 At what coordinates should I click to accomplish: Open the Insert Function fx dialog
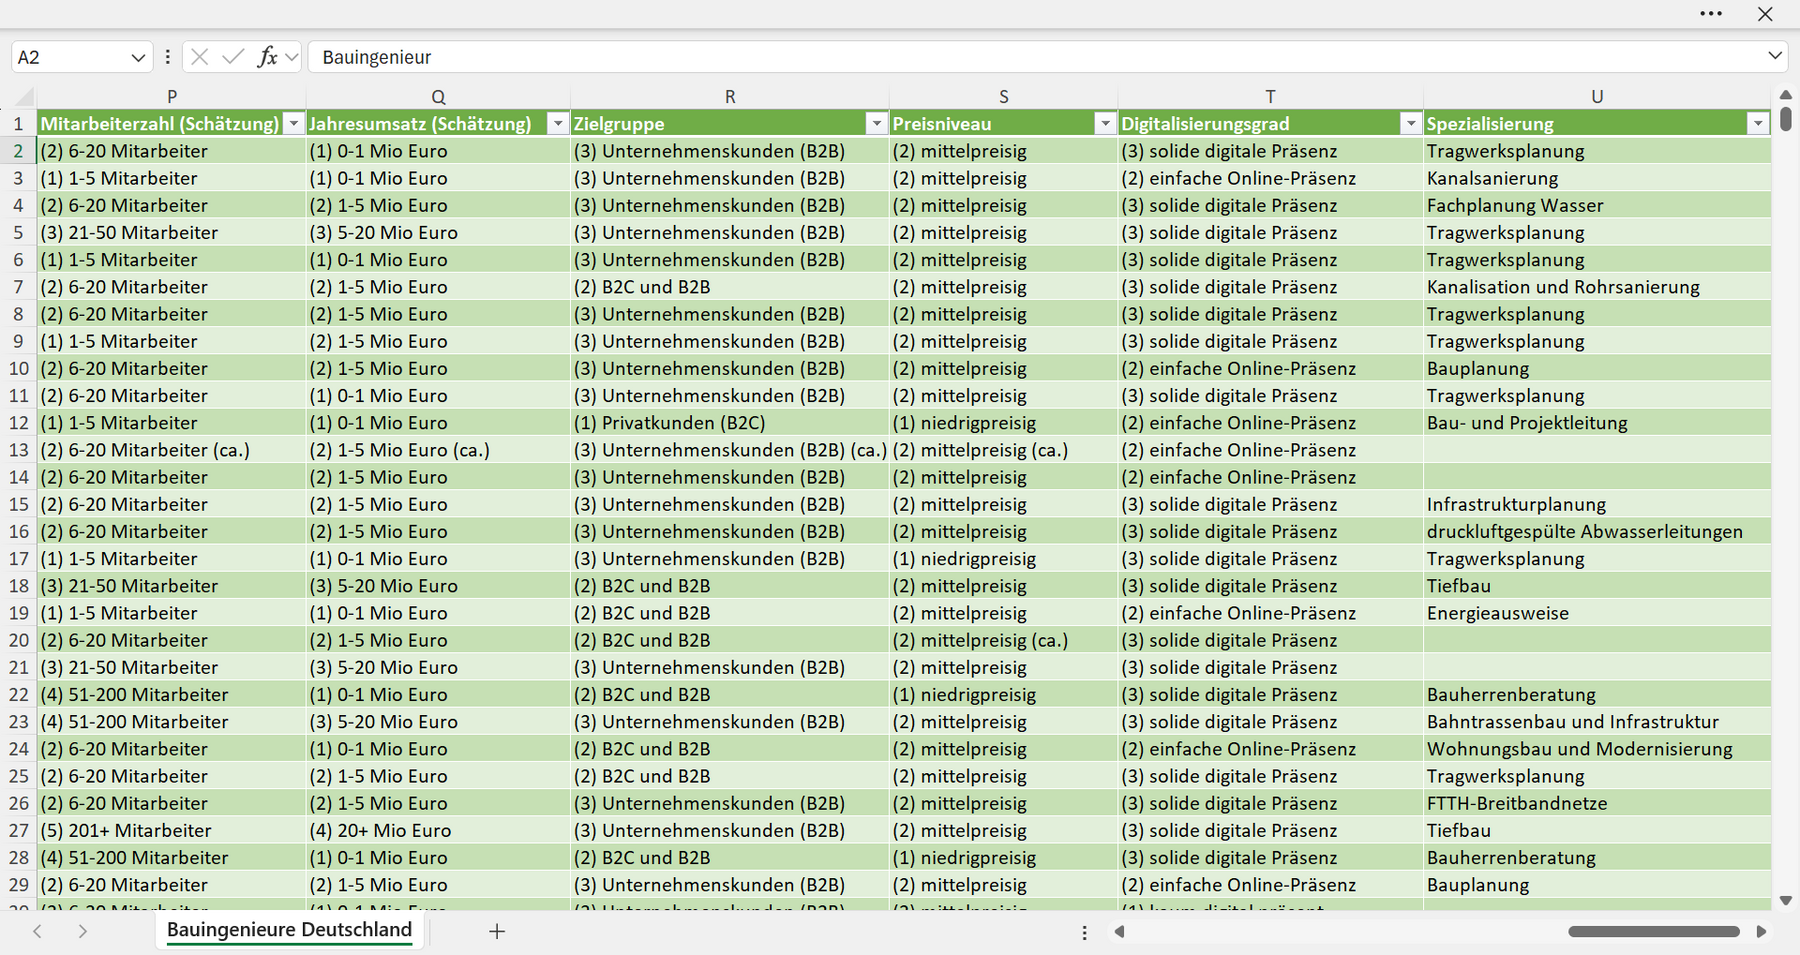click(x=267, y=57)
